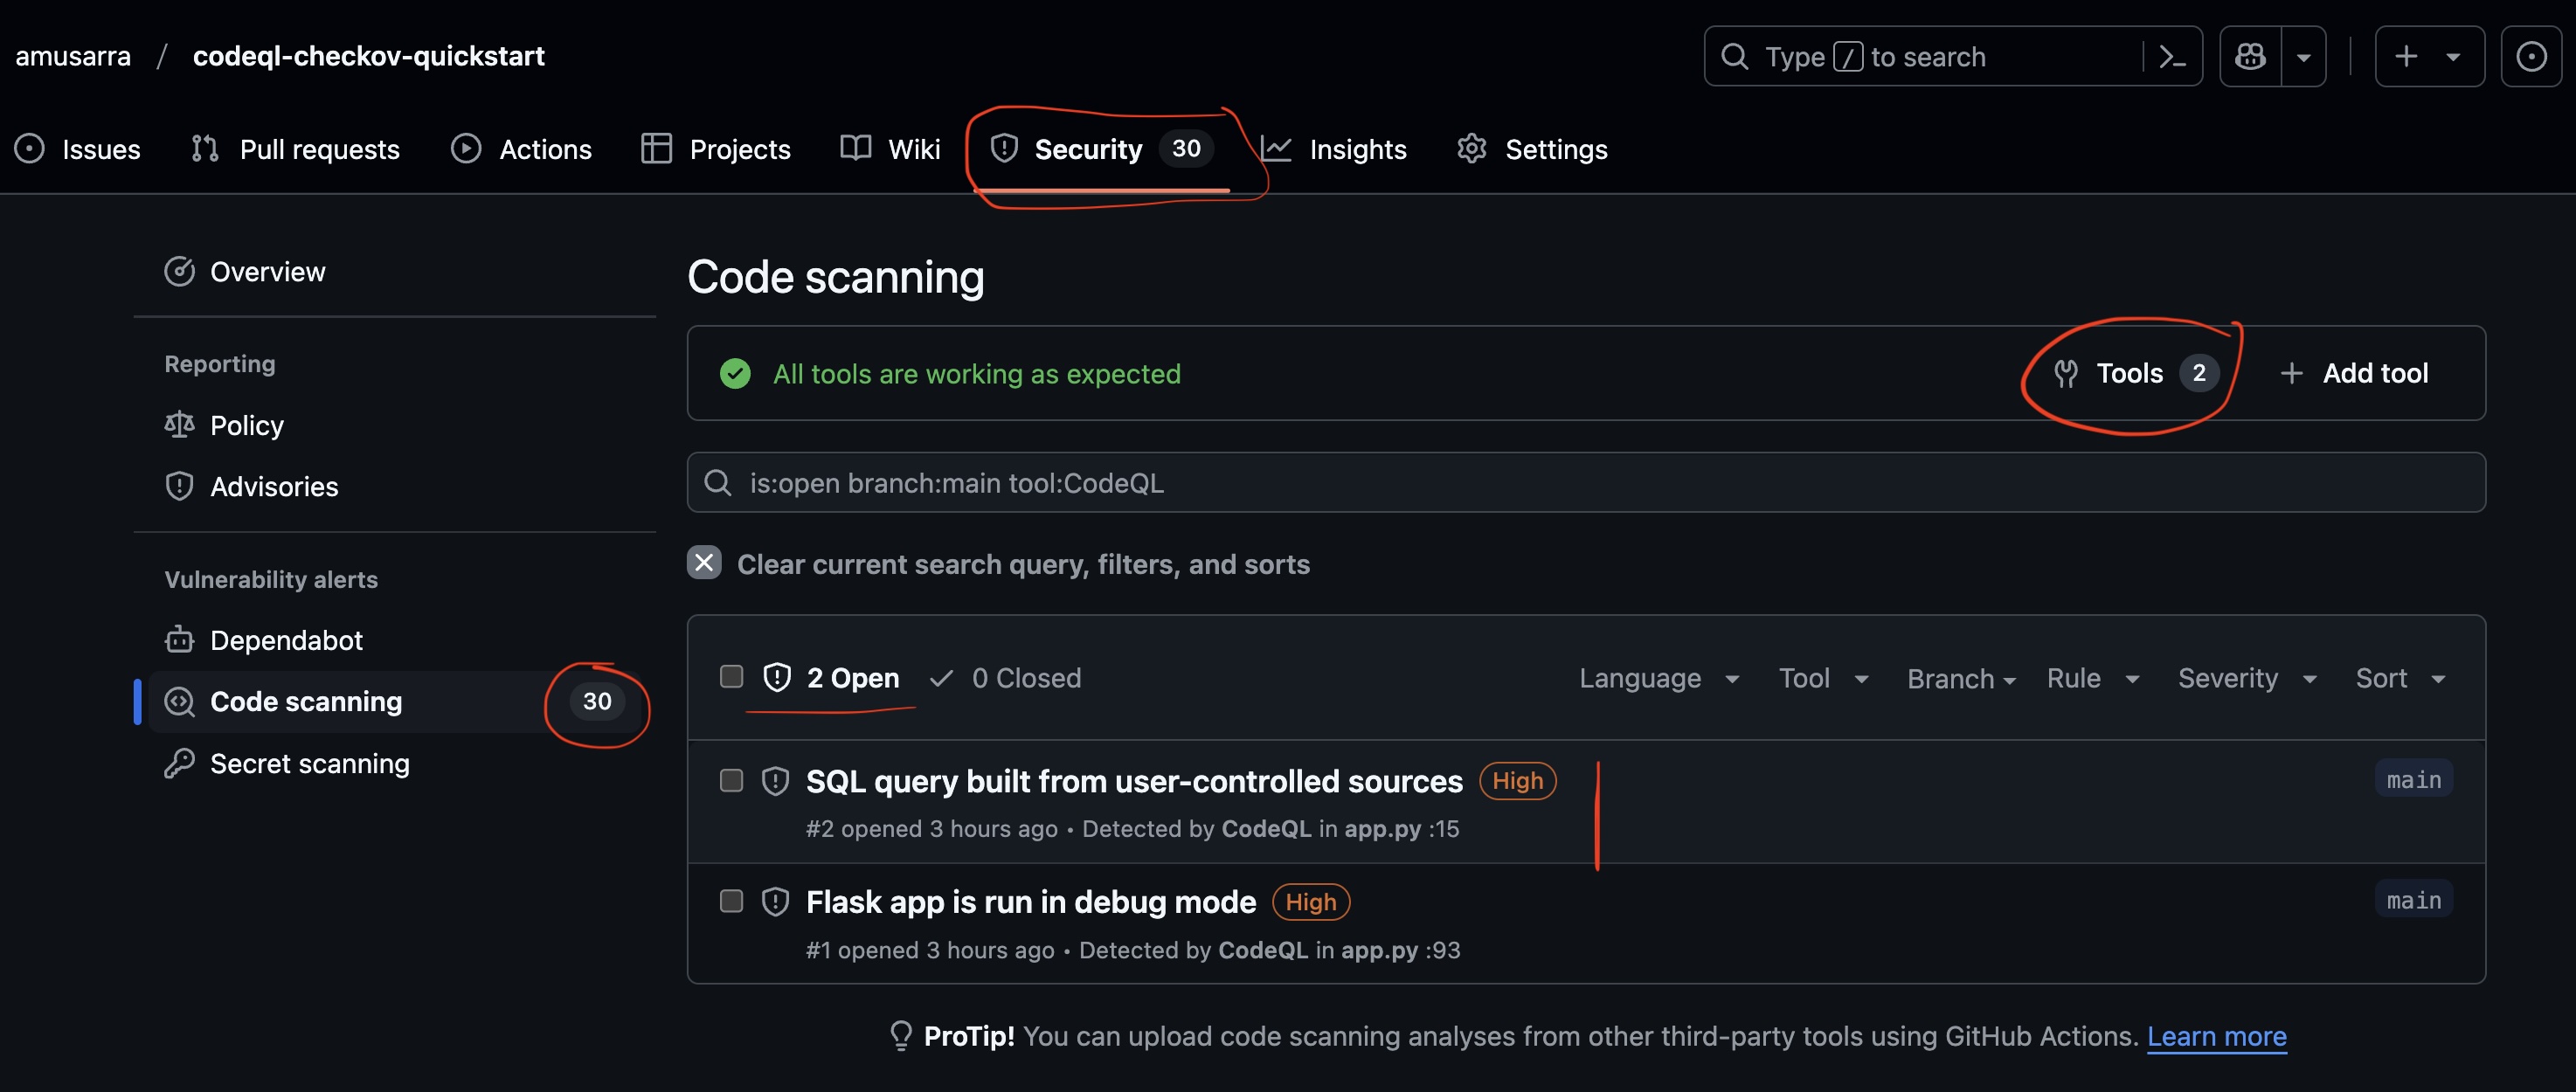This screenshot has height=1092, width=2576.
Task: Focus the Type / to search field
Action: 1952,57
